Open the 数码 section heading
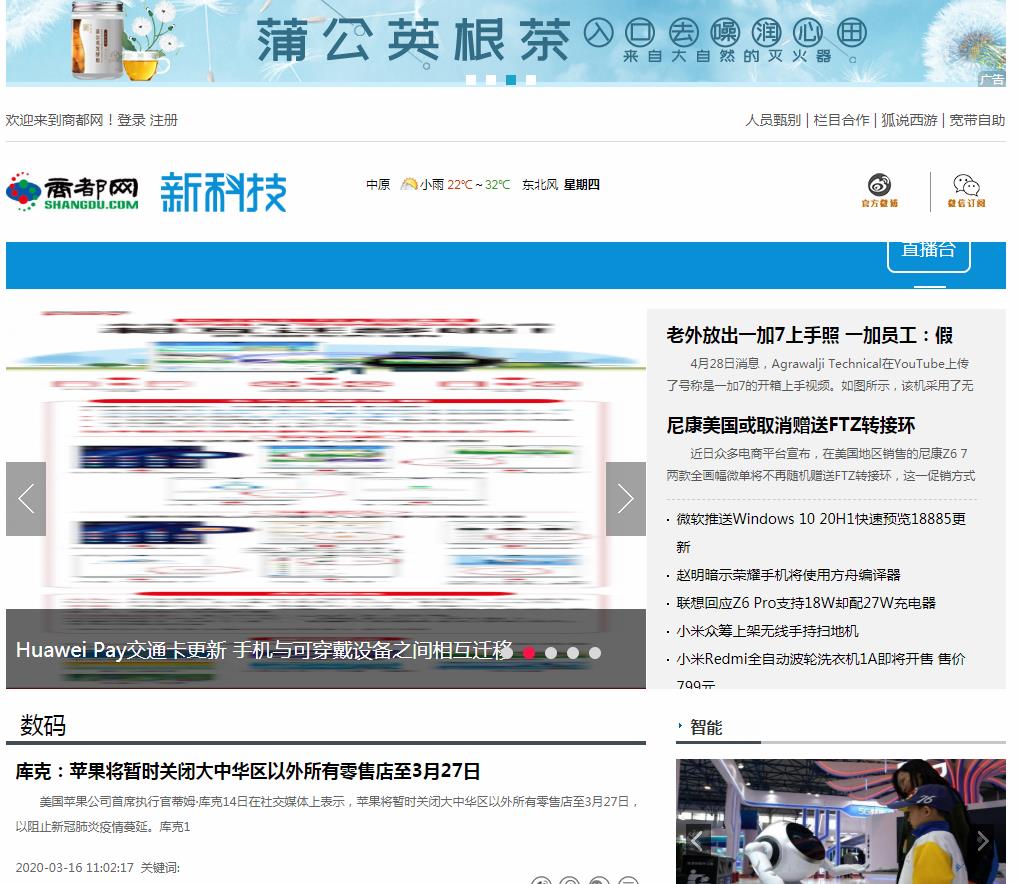Image resolution: width=1020 pixels, height=884 pixels. click(43, 725)
